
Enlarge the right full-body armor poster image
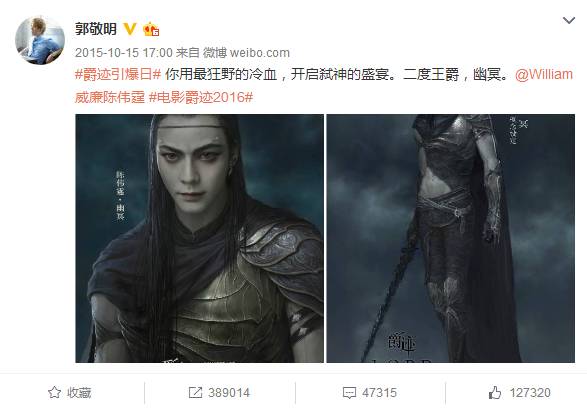pyautogui.click(x=451, y=238)
